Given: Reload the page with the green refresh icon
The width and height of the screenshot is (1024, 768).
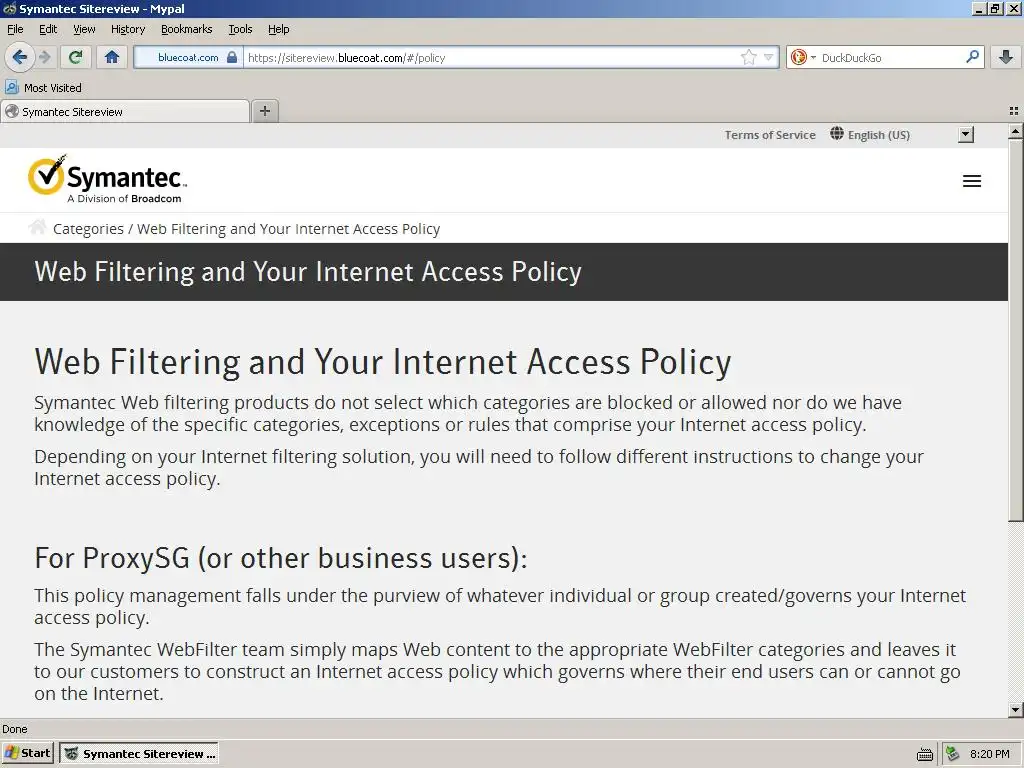Looking at the screenshot, I should click(x=75, y=57).
